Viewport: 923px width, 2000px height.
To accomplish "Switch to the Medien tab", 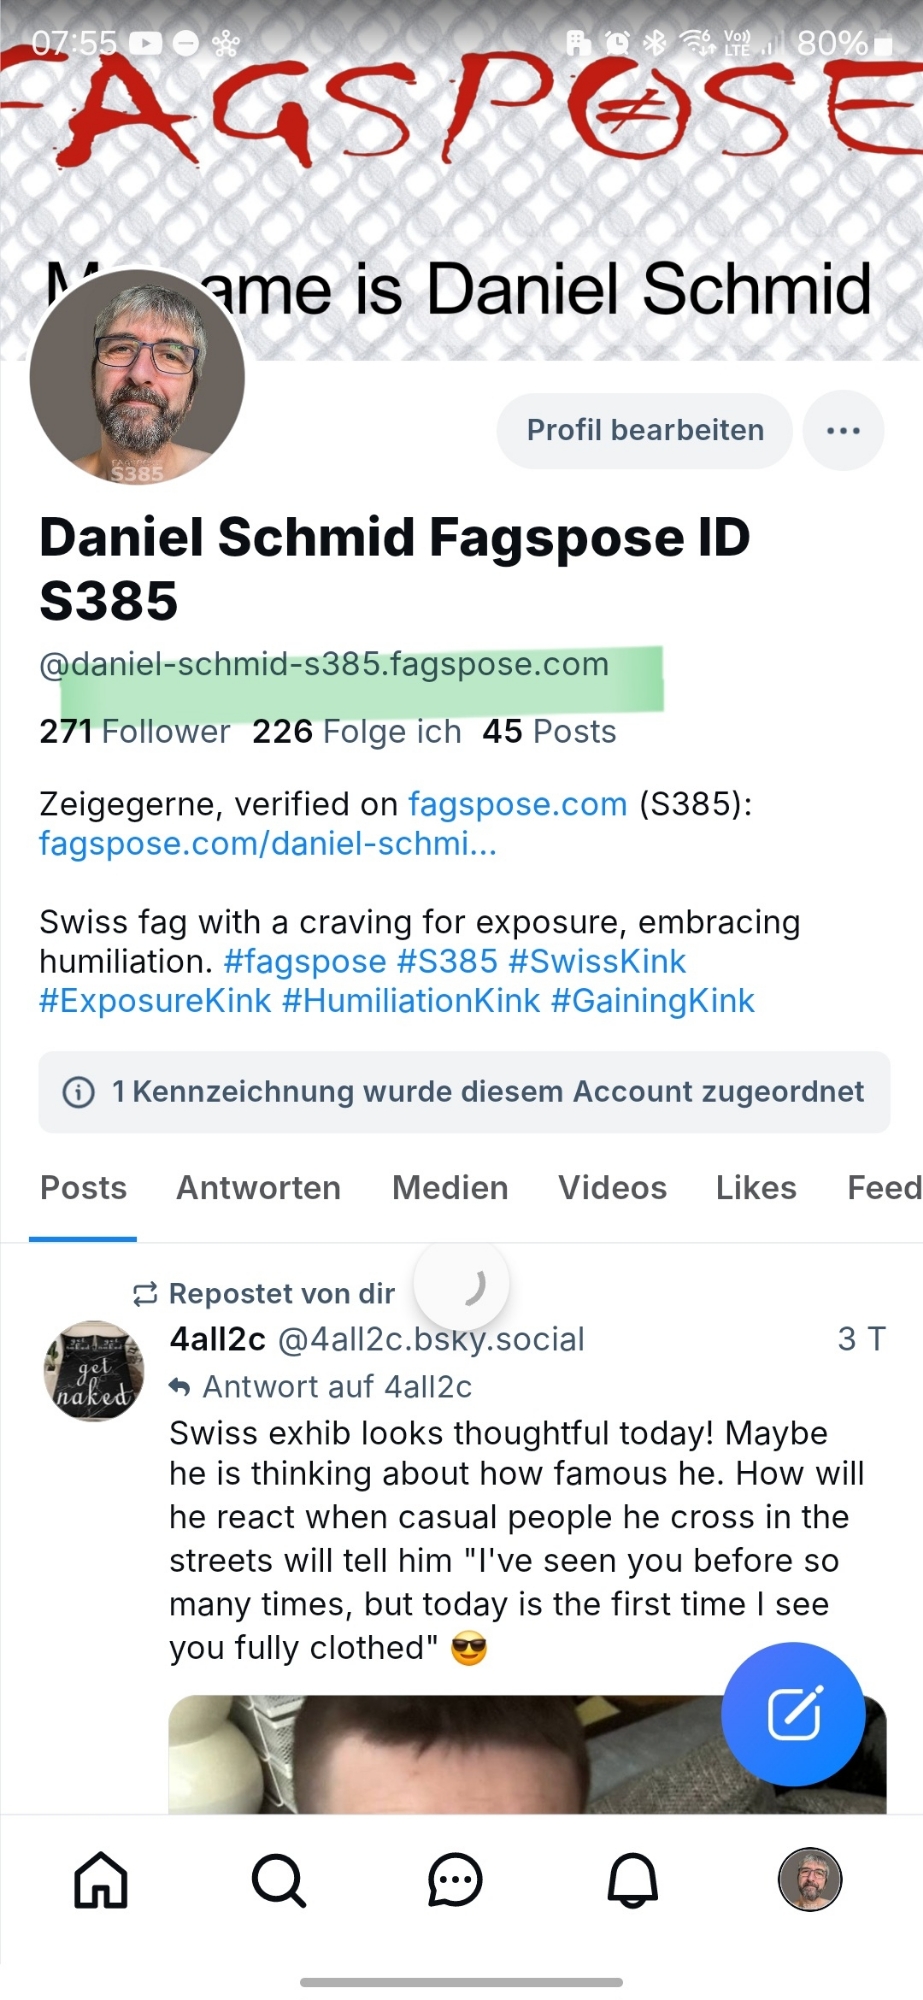I will pyautogui.click(x=450, y=1188).
